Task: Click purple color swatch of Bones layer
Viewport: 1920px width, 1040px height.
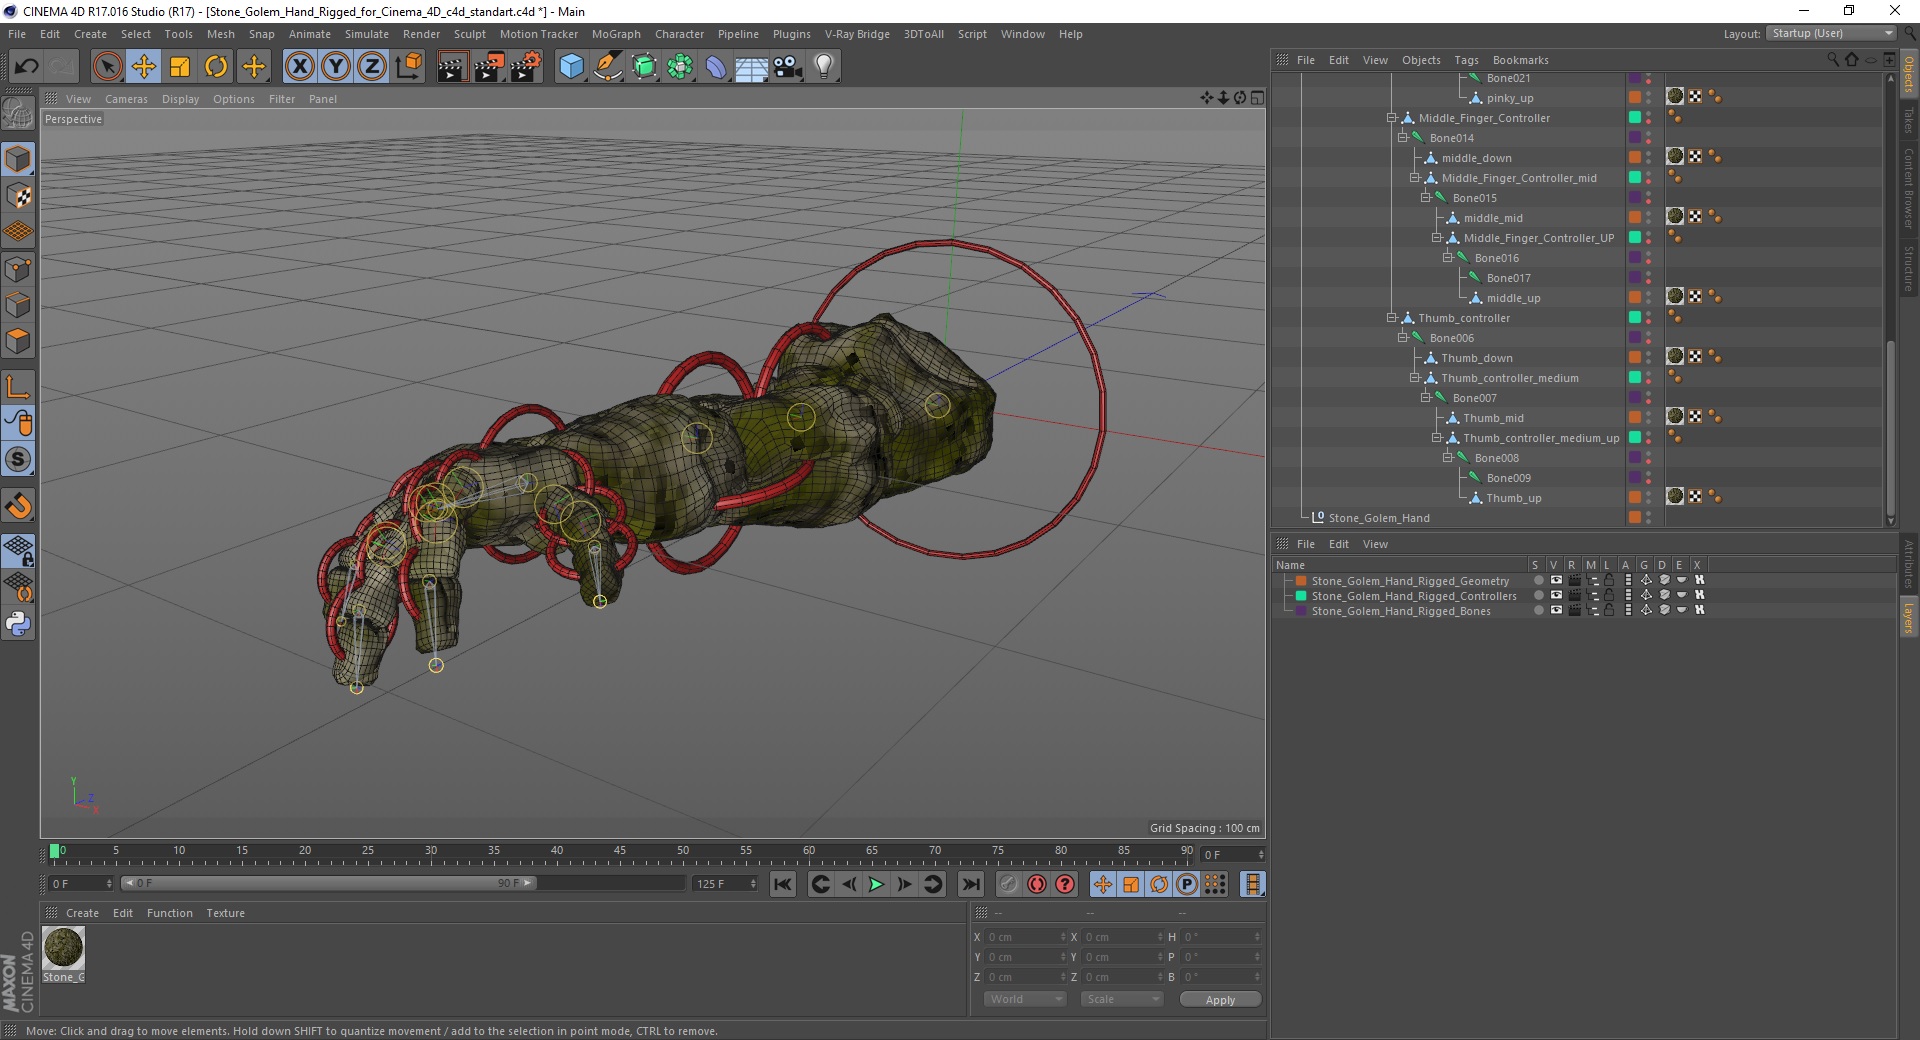Action: (x=1301, y=610)
